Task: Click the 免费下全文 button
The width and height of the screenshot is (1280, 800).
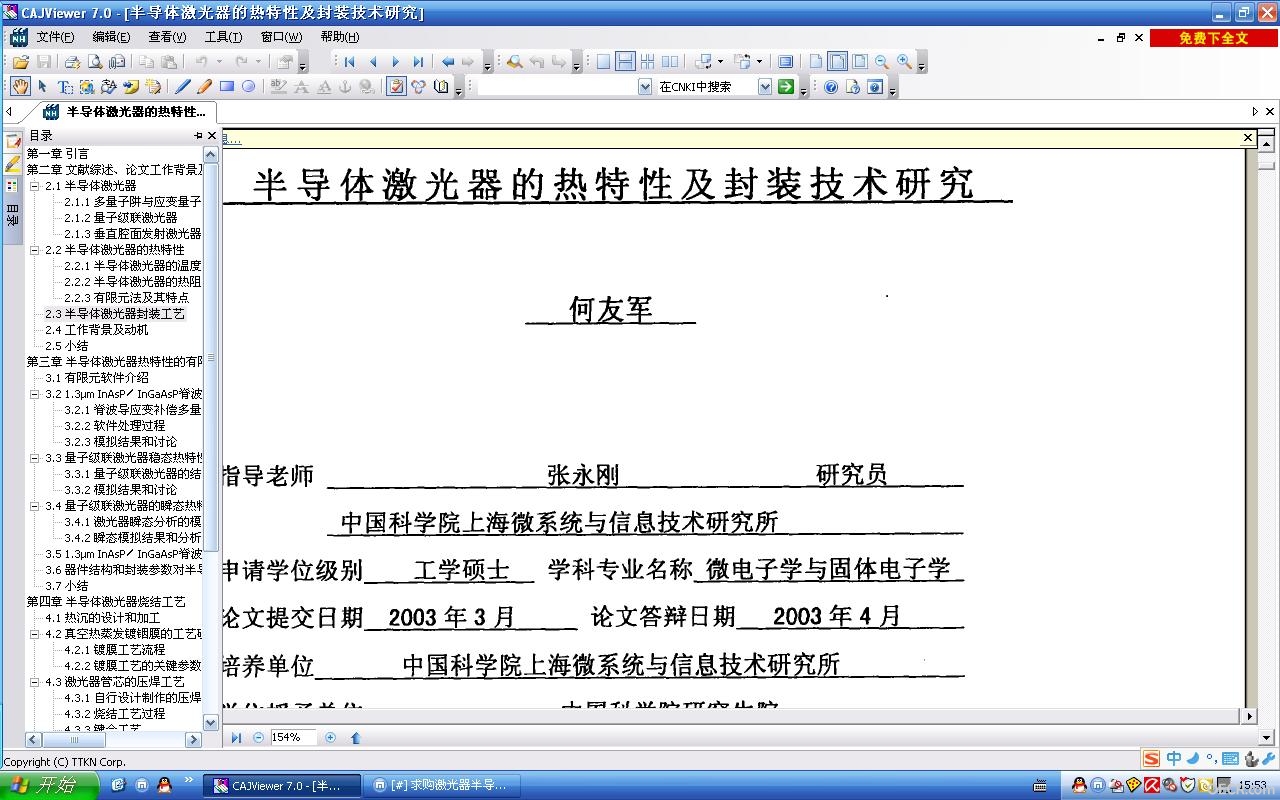Action: (1213, 38)
